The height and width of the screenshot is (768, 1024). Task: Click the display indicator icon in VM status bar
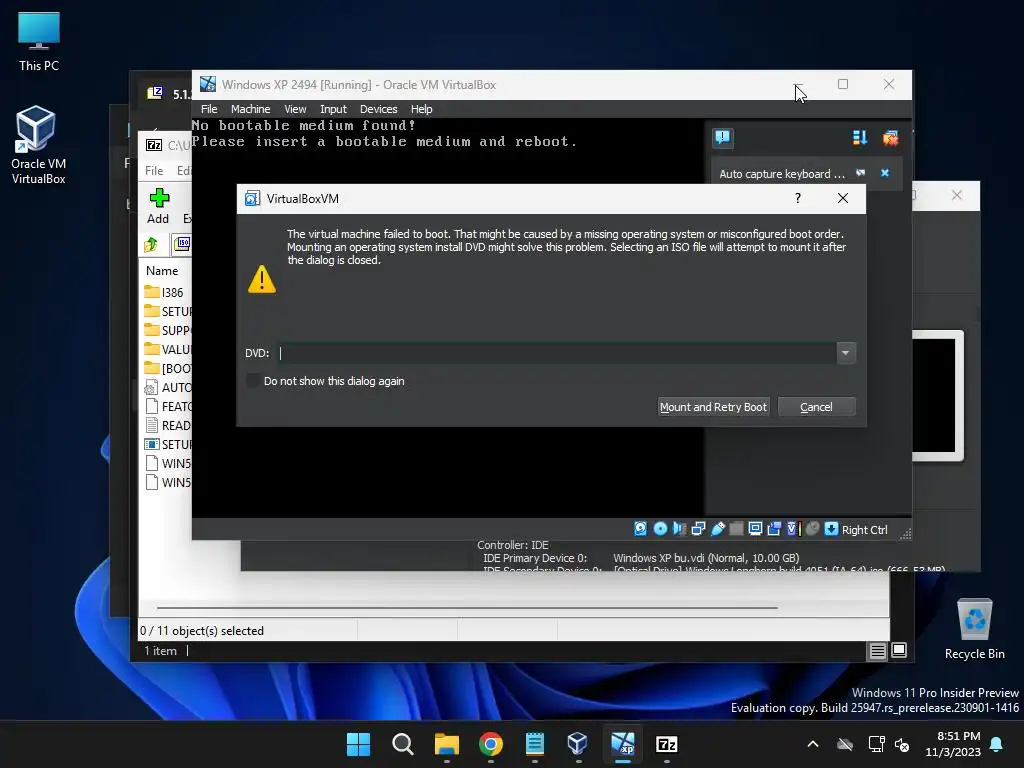tap(755, 529)
